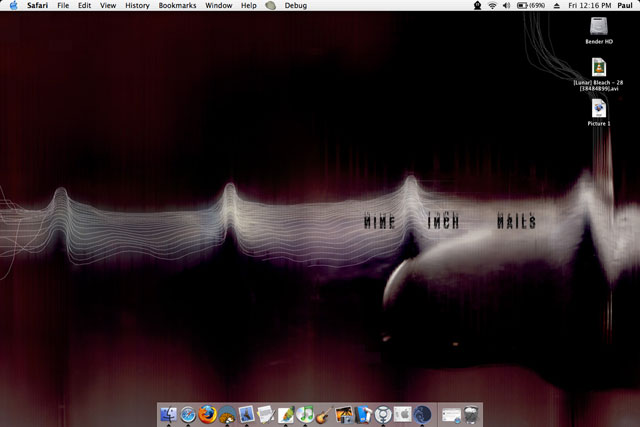The width and height of the screenshot is (640, 427).
Task: Click the Paul user account menu
Action: 625,6
